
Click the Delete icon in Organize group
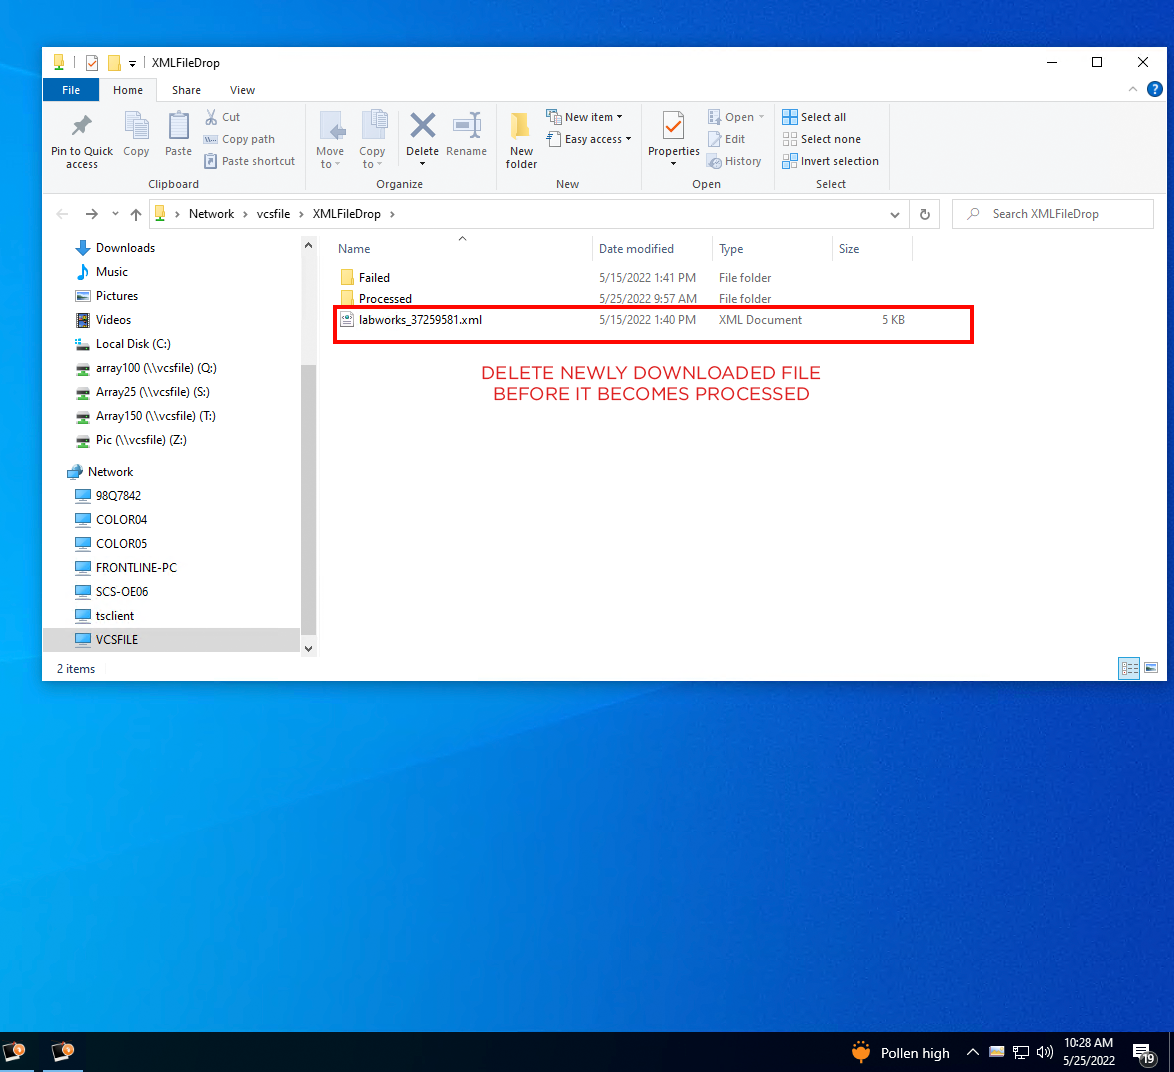click(x=422, y=127)
